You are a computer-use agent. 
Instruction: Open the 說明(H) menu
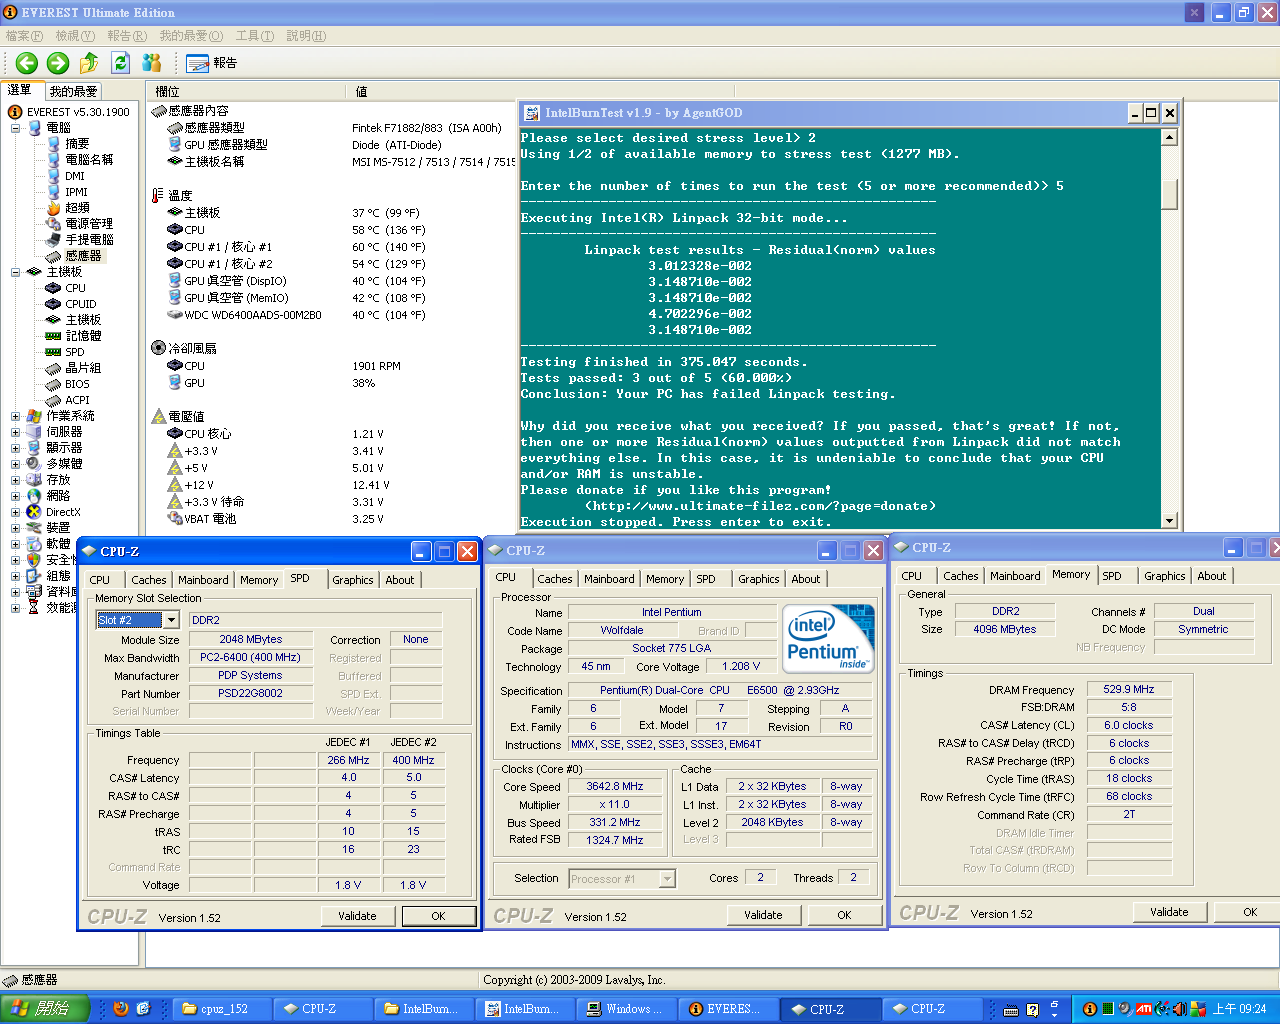[x=306, y=36]
